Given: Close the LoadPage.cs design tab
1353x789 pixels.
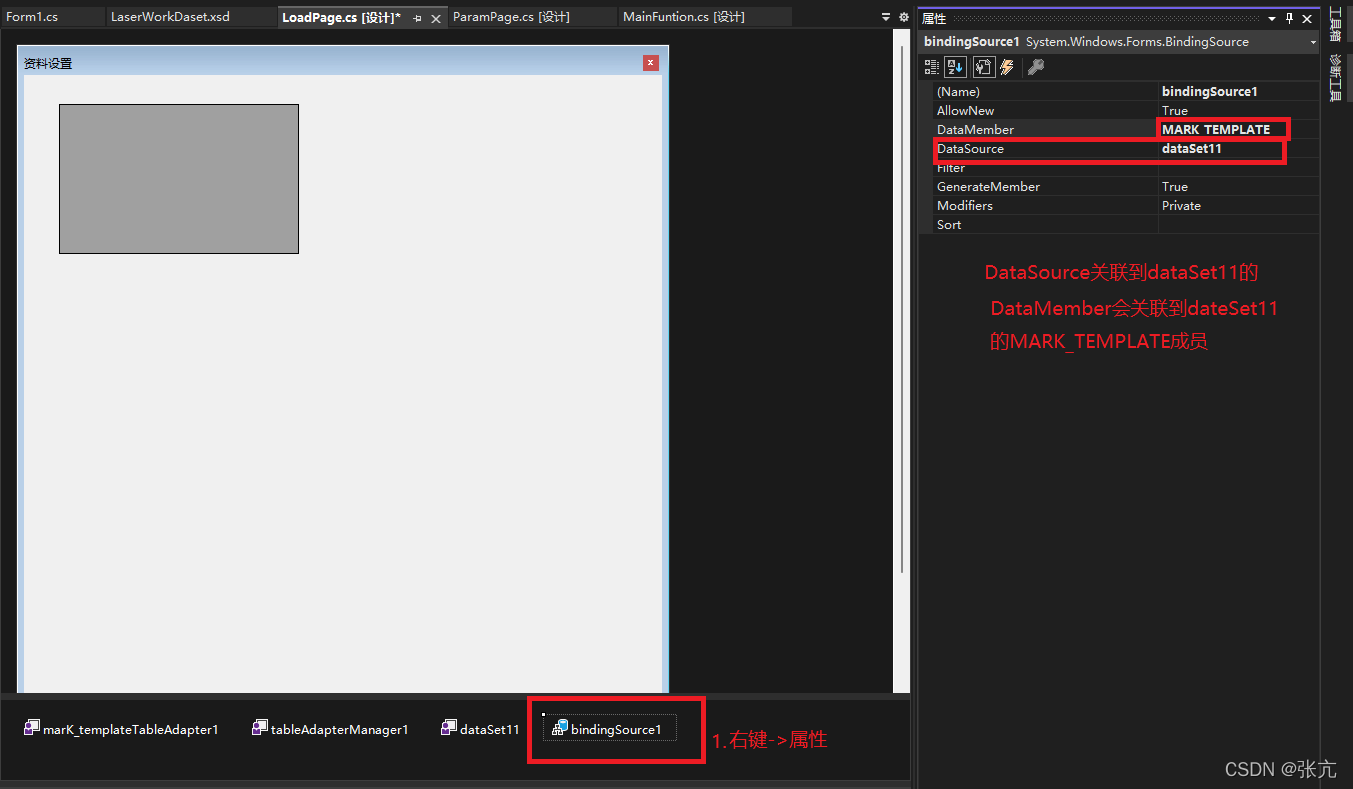Looking at the screenshot, I should tap(435, 18).
